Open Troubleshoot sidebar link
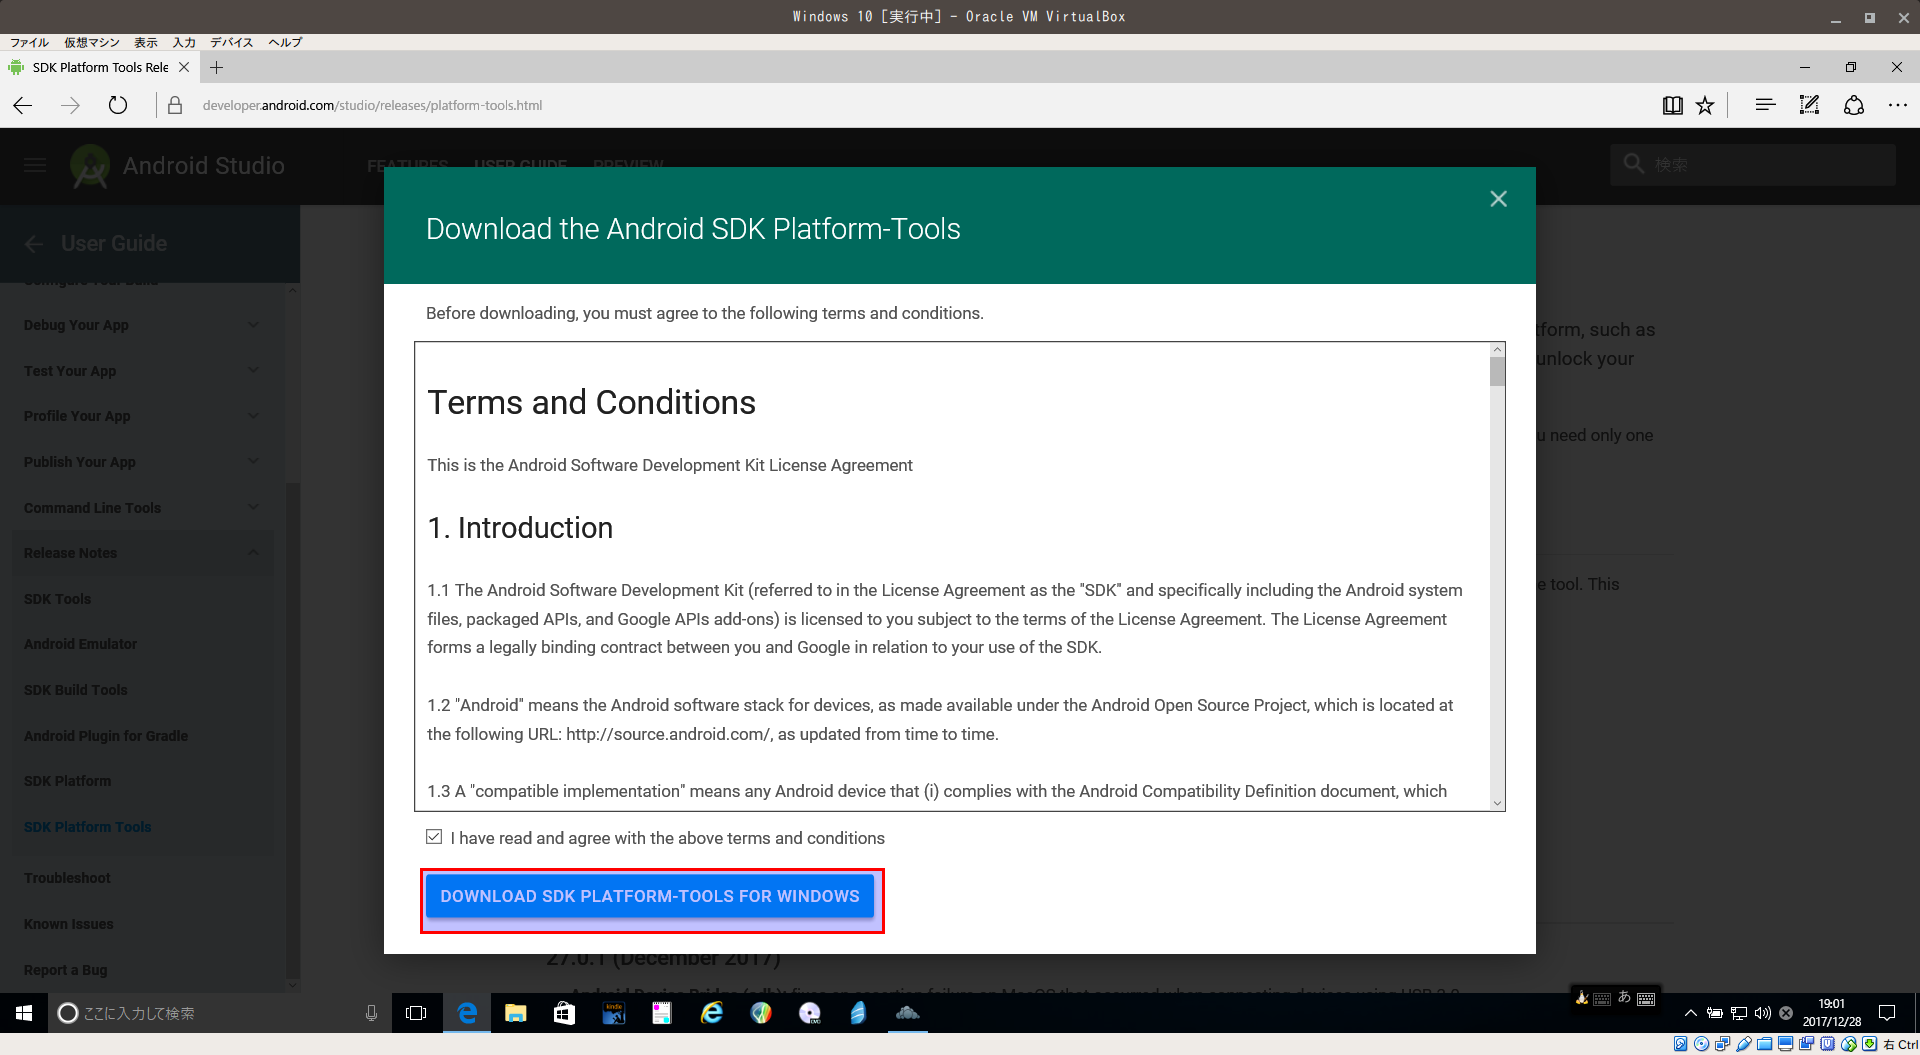This screenshot has width=1920, height=1055. click(67, 878)
